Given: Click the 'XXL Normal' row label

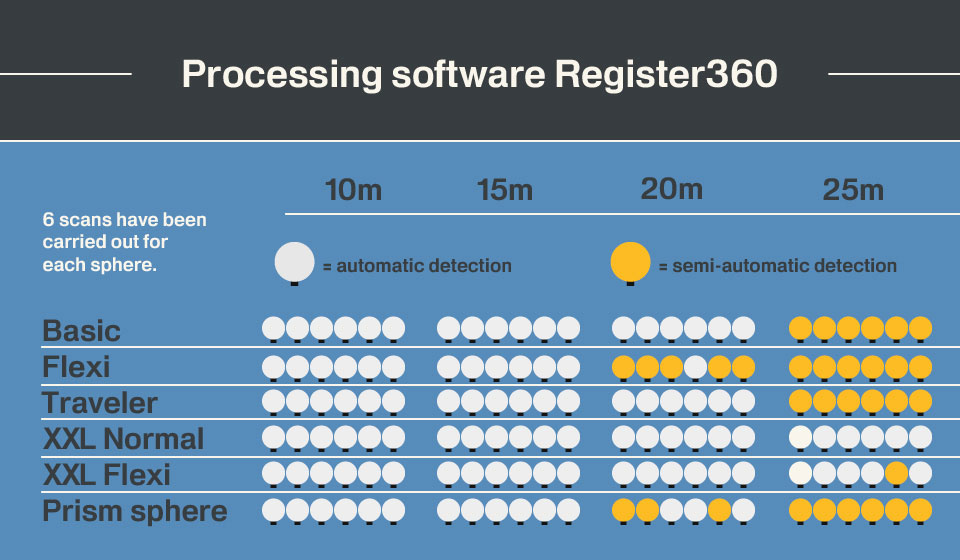Looking at the screenshot, I should click(123, 439).
